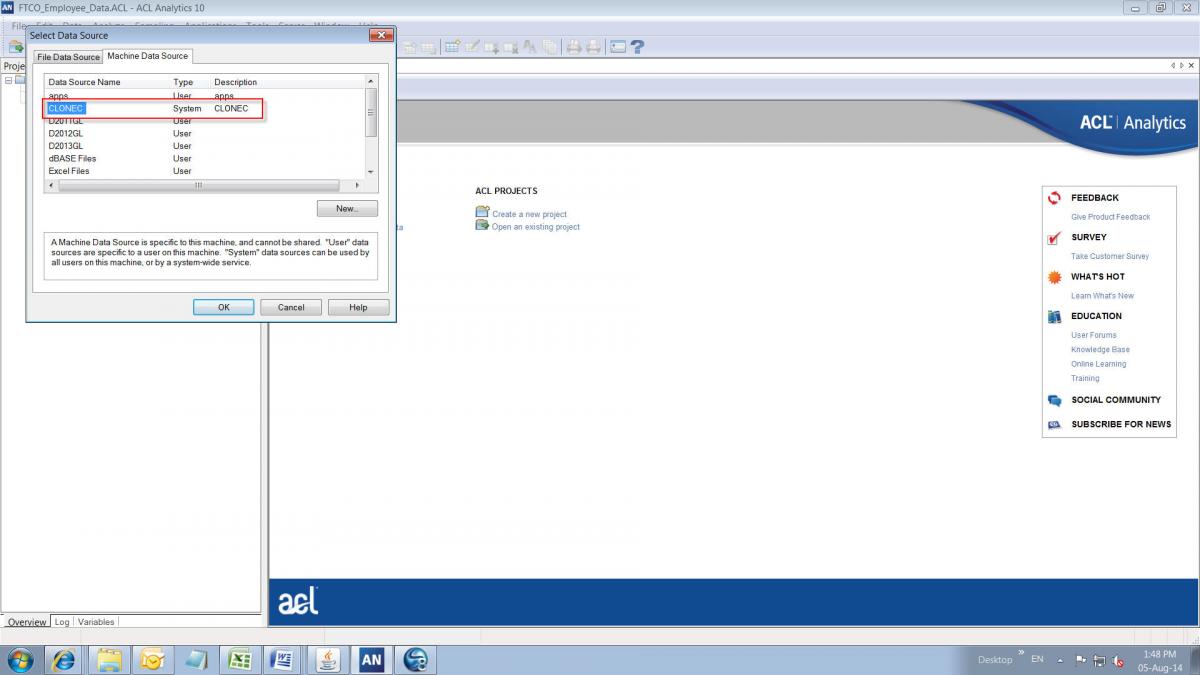
Task: Close the Select Data Source dialog
Action: pos(380,35)
